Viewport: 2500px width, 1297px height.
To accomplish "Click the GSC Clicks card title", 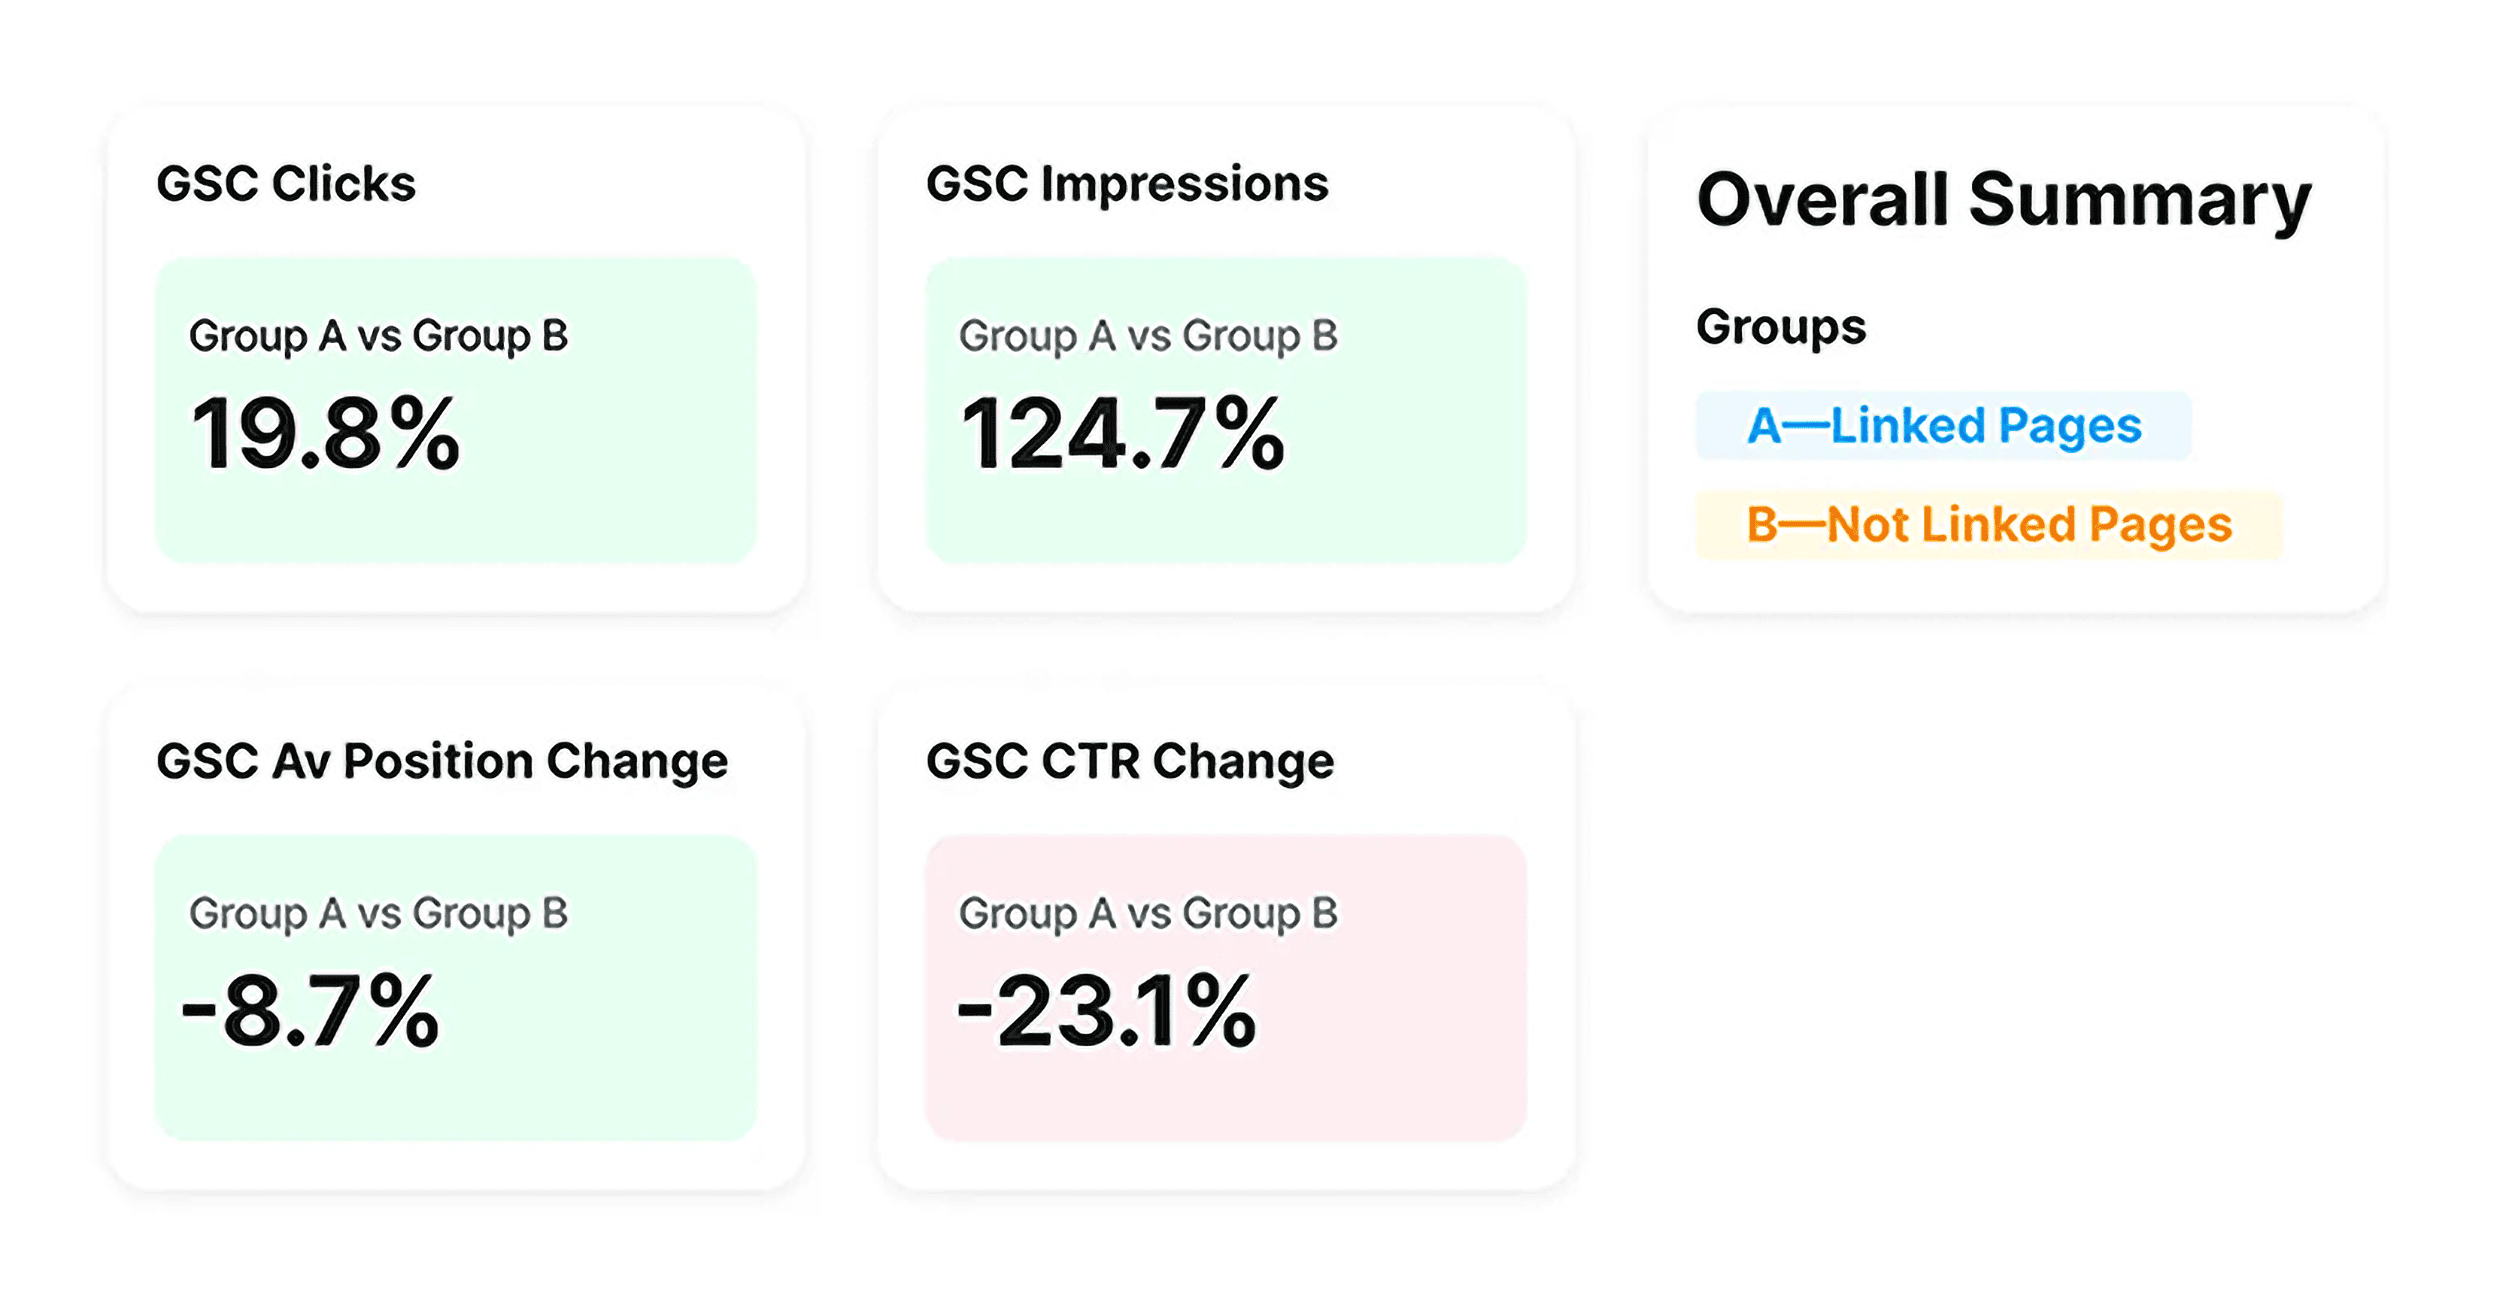I will click(286, 184).
